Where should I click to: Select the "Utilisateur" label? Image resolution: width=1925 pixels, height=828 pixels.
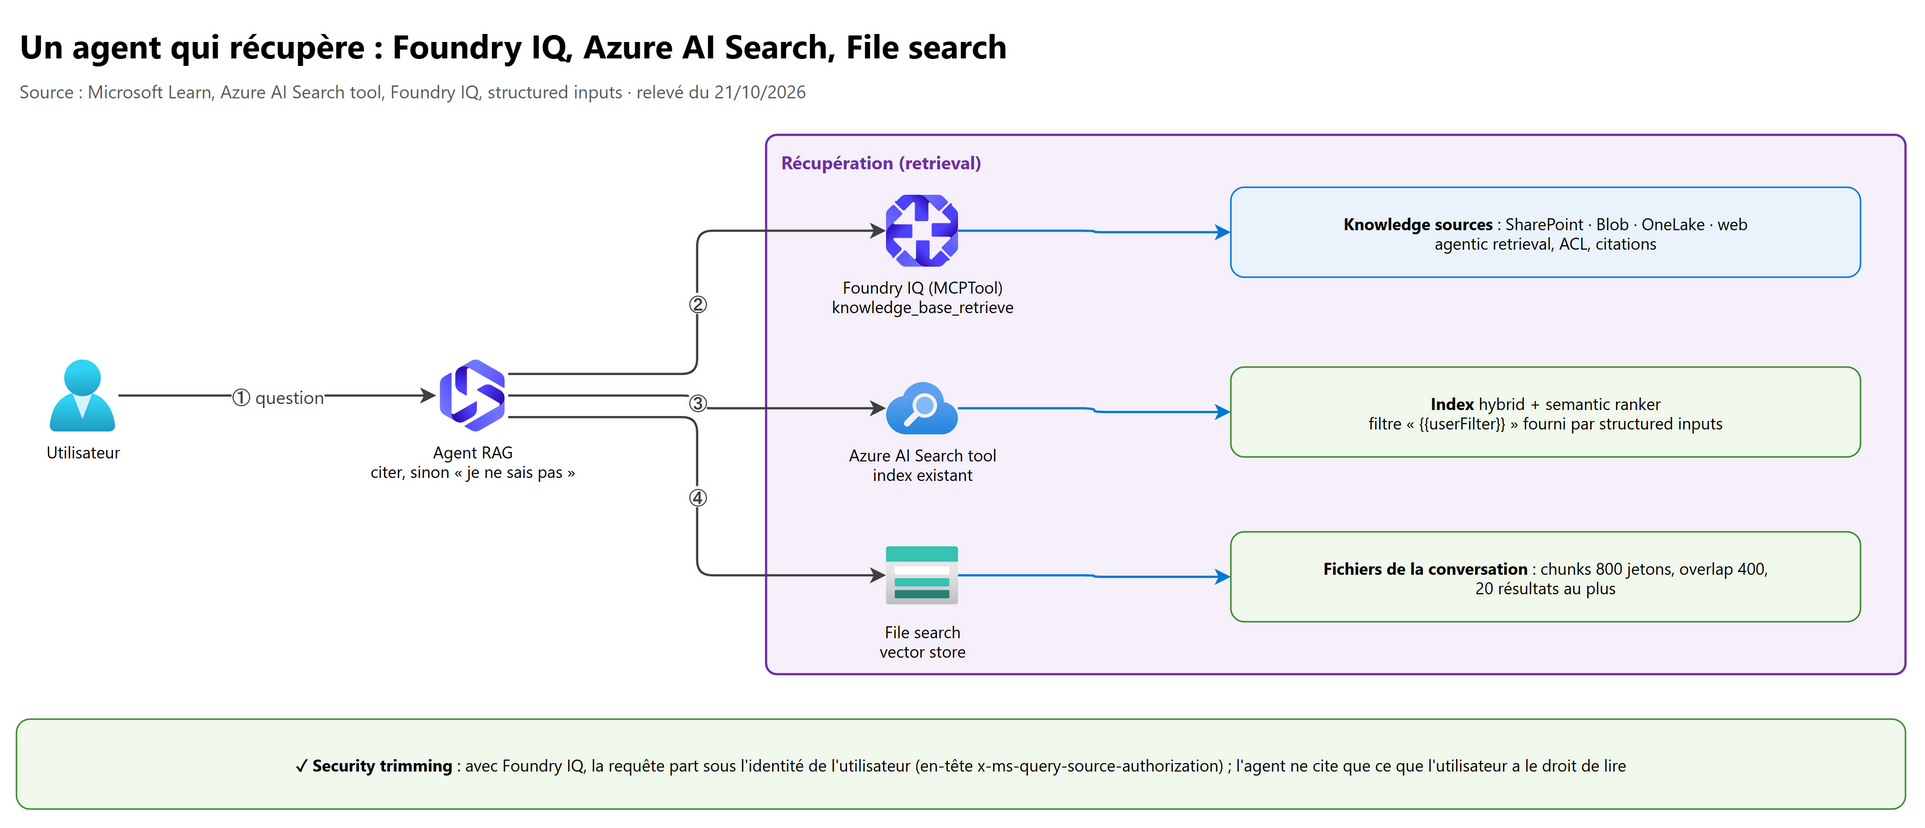(83, 453)
